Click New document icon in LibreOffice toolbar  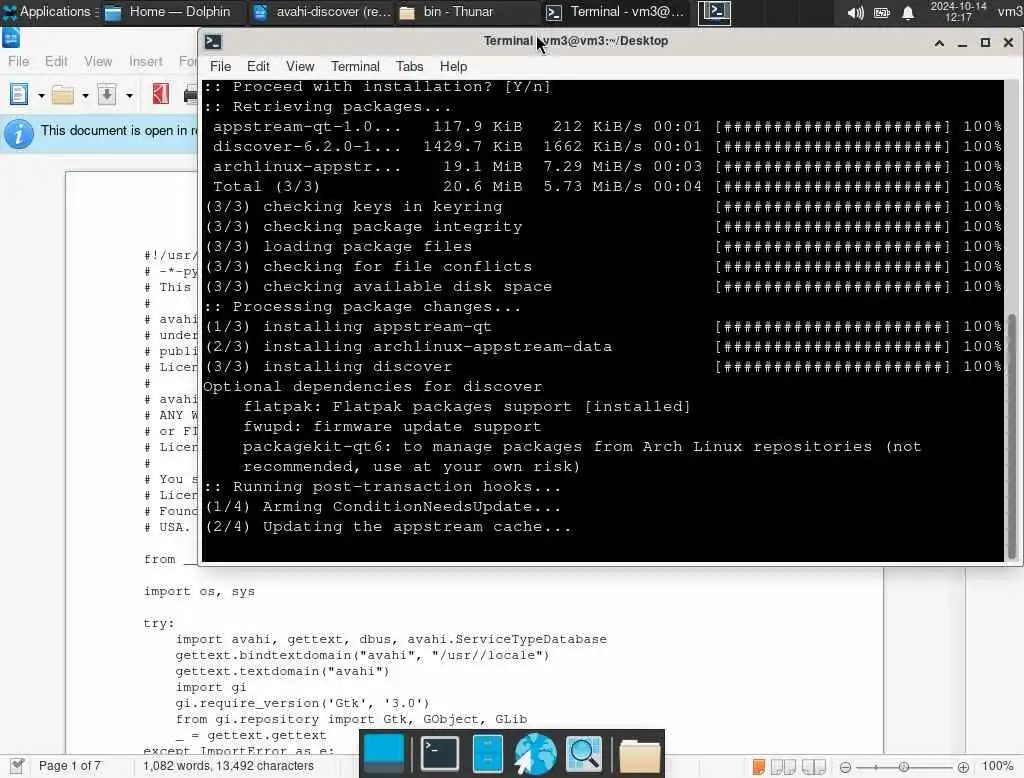pyautogui.click(x=19, y=95)
